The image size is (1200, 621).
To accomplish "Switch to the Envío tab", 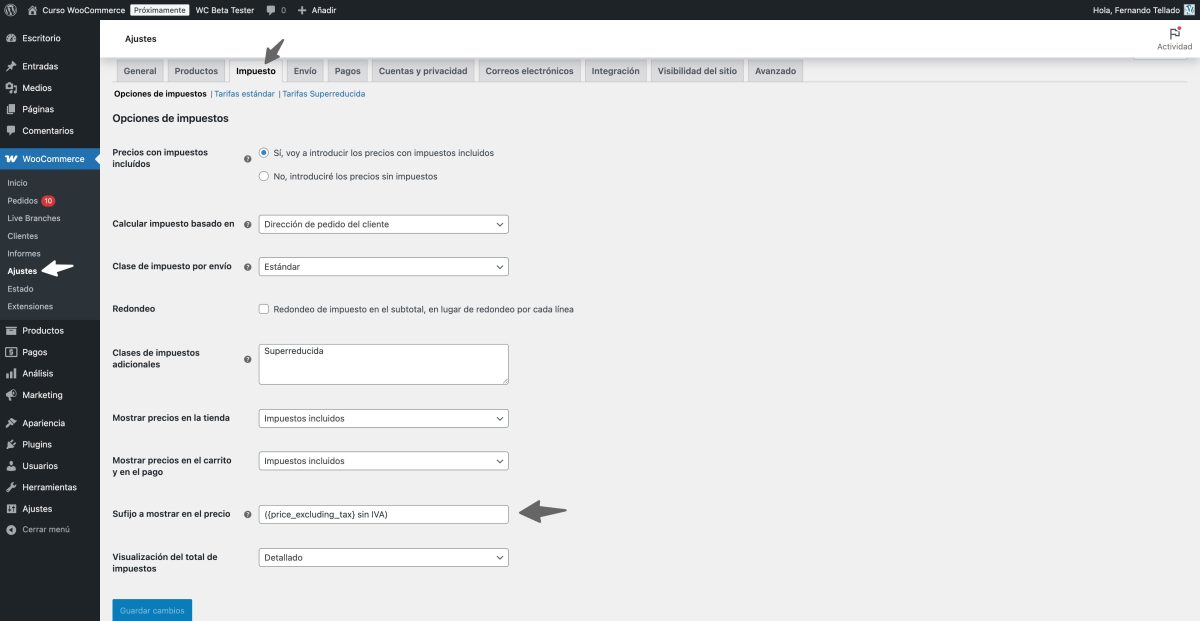I will coord(305,70).
